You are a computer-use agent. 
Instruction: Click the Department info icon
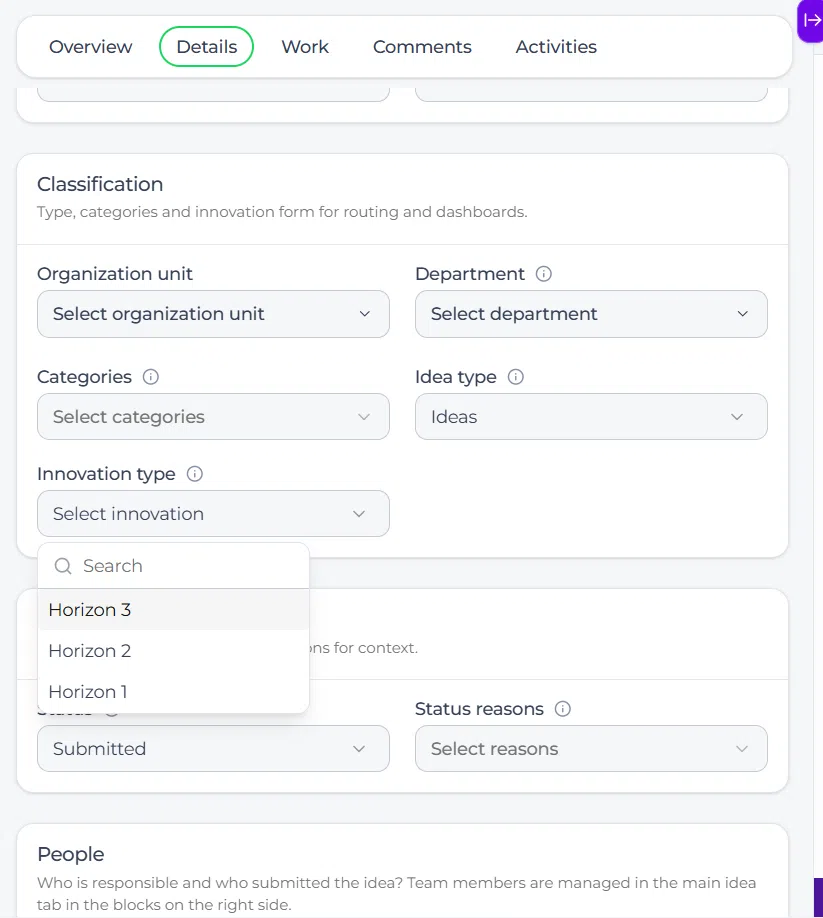pos(543,274)
